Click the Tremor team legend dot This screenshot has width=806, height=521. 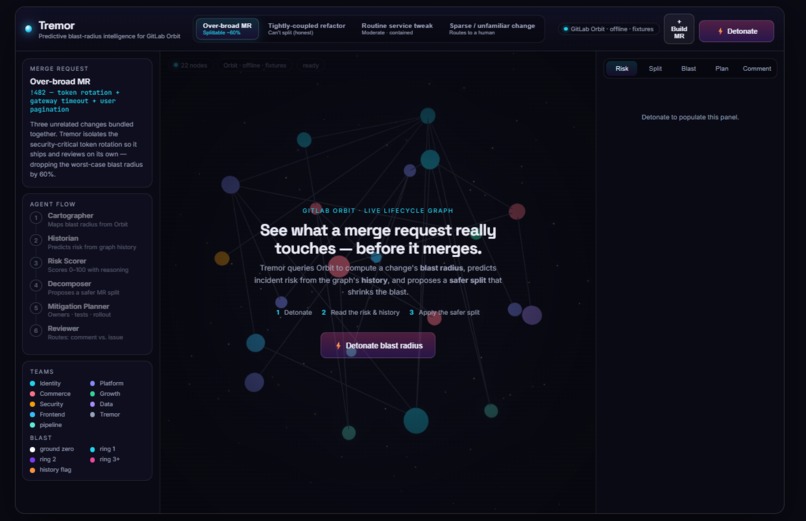(93, 415)
